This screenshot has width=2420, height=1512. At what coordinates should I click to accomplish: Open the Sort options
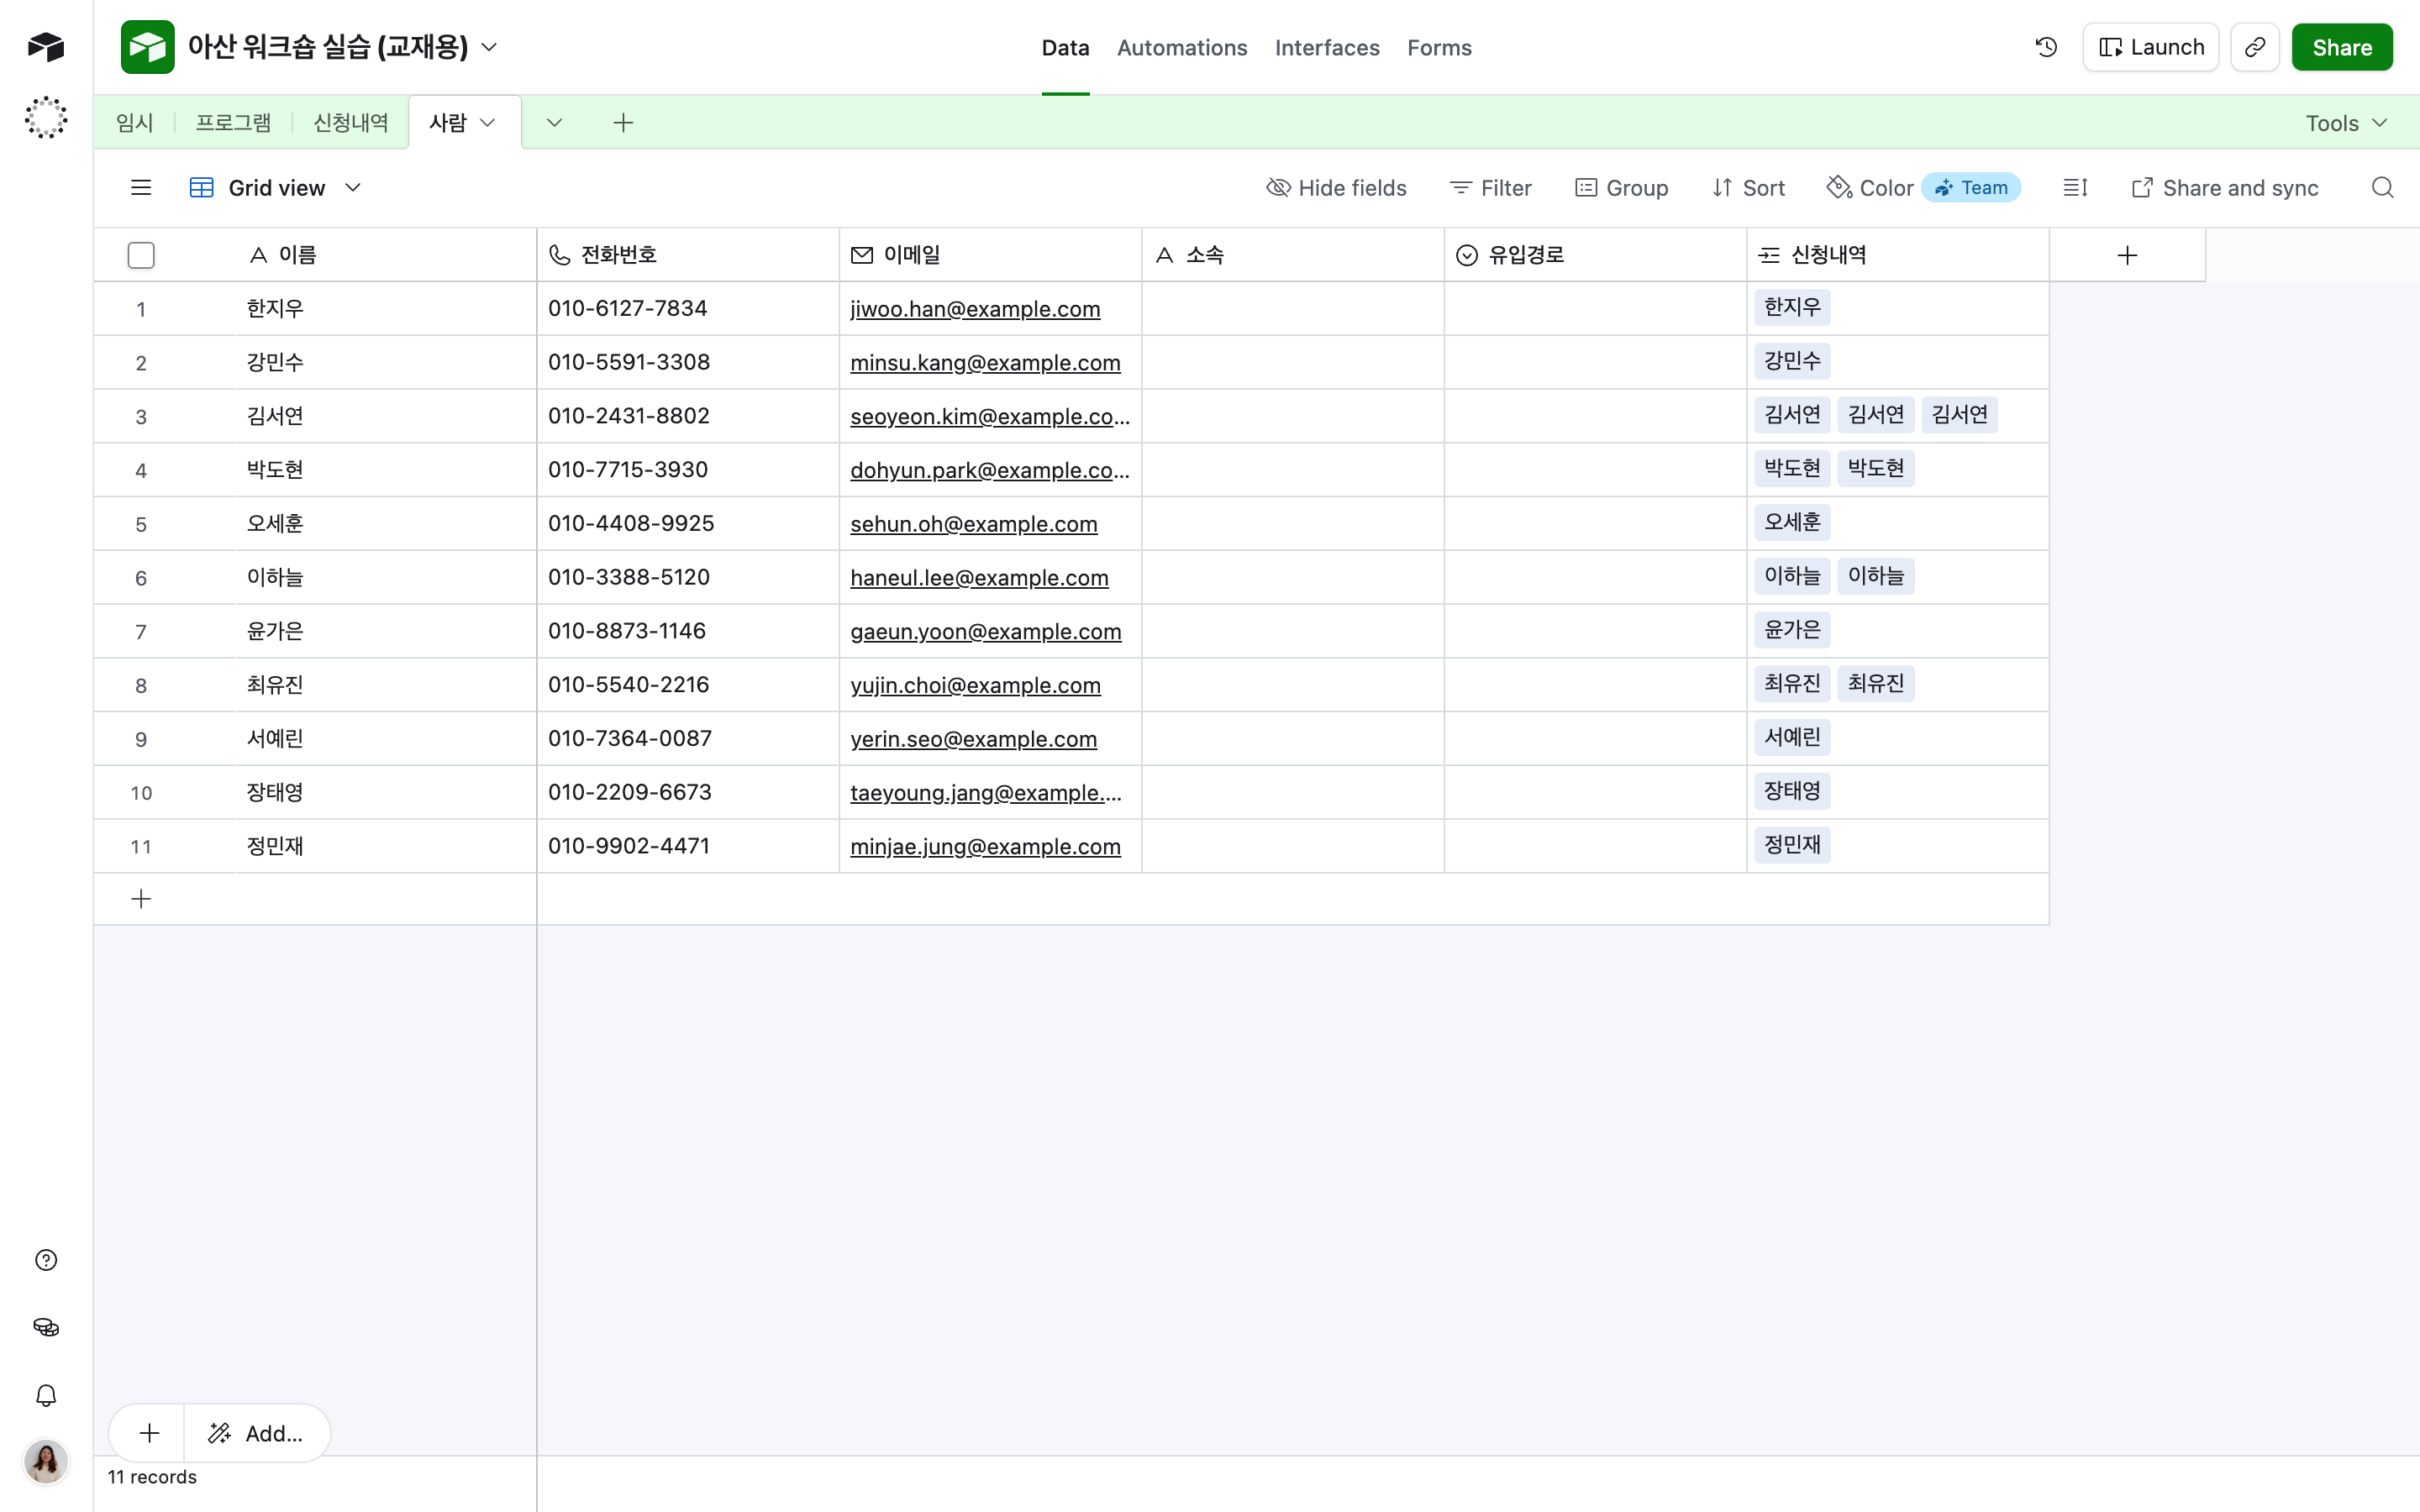click(1748, 188)
